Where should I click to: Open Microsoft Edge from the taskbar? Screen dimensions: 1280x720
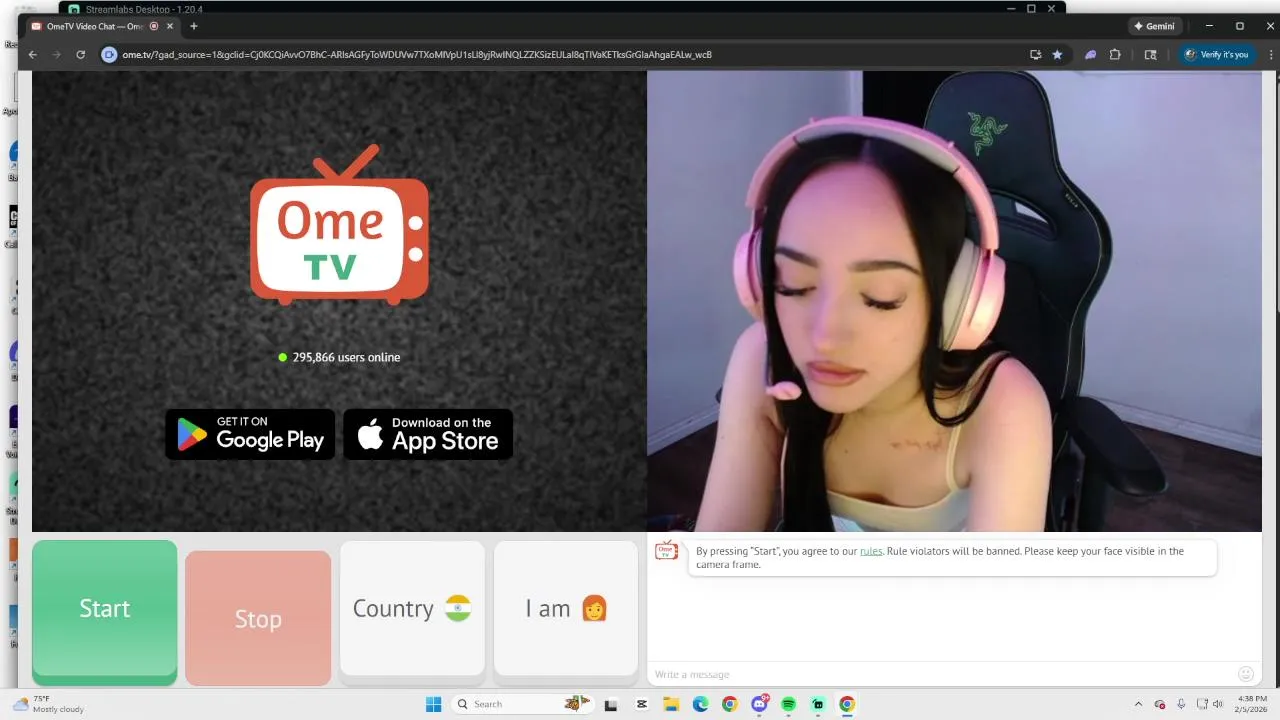[x=701, y=704]
